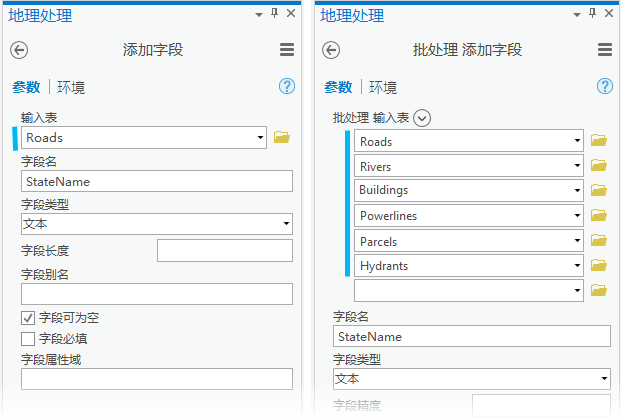Expand 批处理 输入表 chevron button
The width and height of the screenshot is (622, 419).
[422, 118]
